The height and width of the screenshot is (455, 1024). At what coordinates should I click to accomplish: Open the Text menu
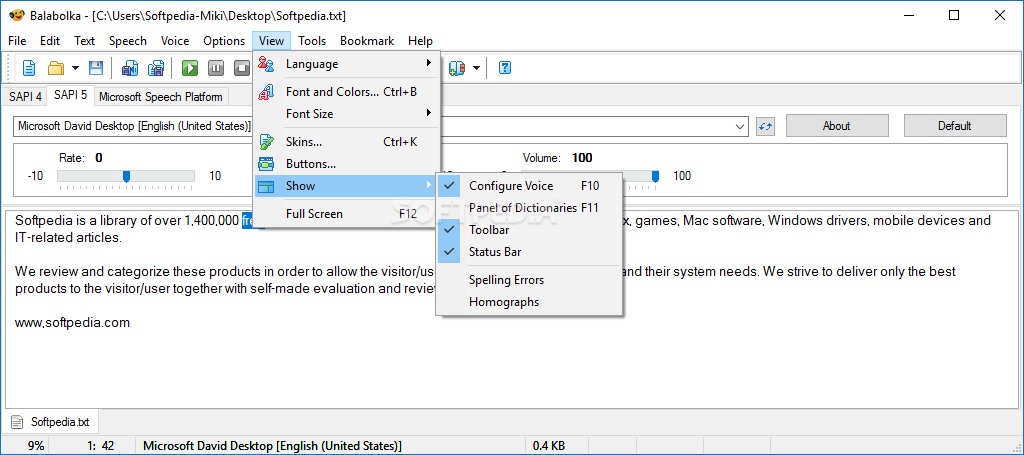(84, 40)
